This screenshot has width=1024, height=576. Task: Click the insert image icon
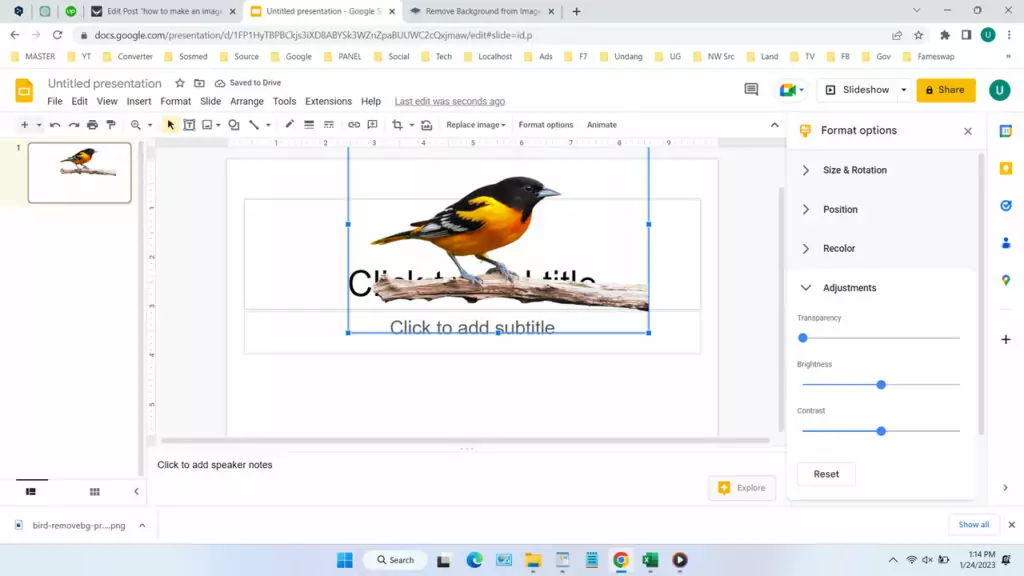click(208, 125)
